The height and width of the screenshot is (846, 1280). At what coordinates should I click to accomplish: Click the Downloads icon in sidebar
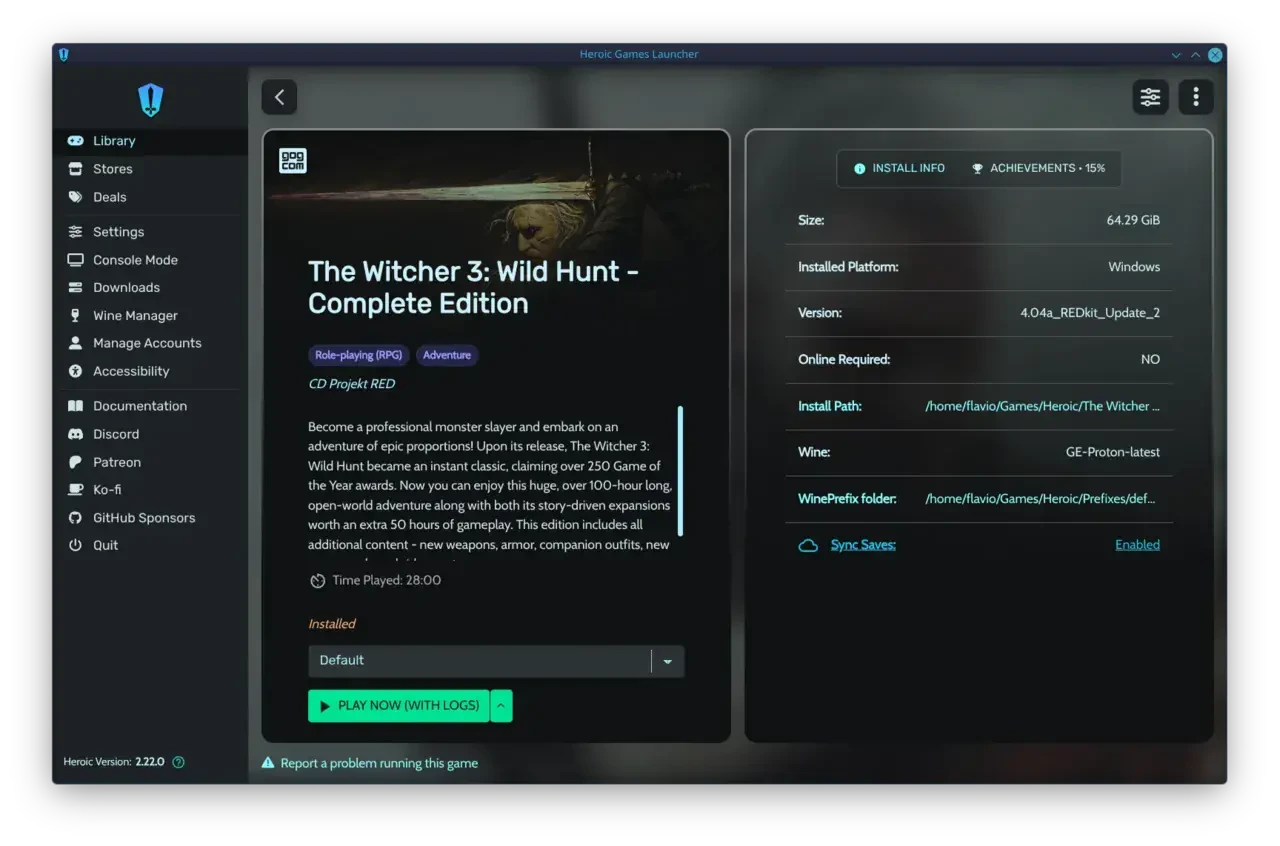(x=75, y=287)
